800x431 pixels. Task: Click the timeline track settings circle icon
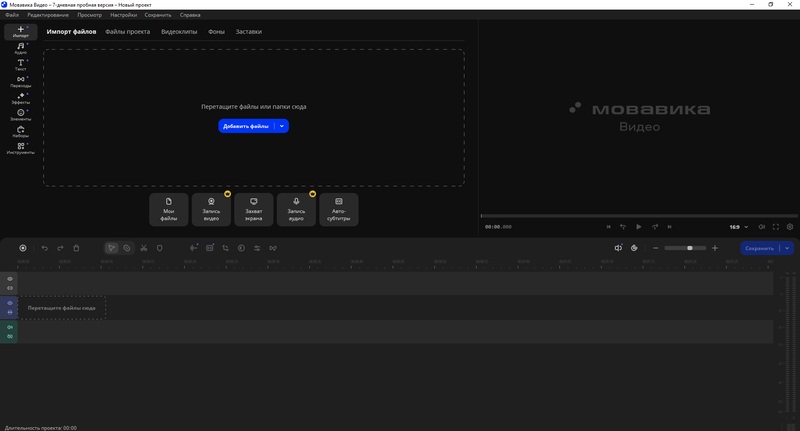click(x=23, y=248)
